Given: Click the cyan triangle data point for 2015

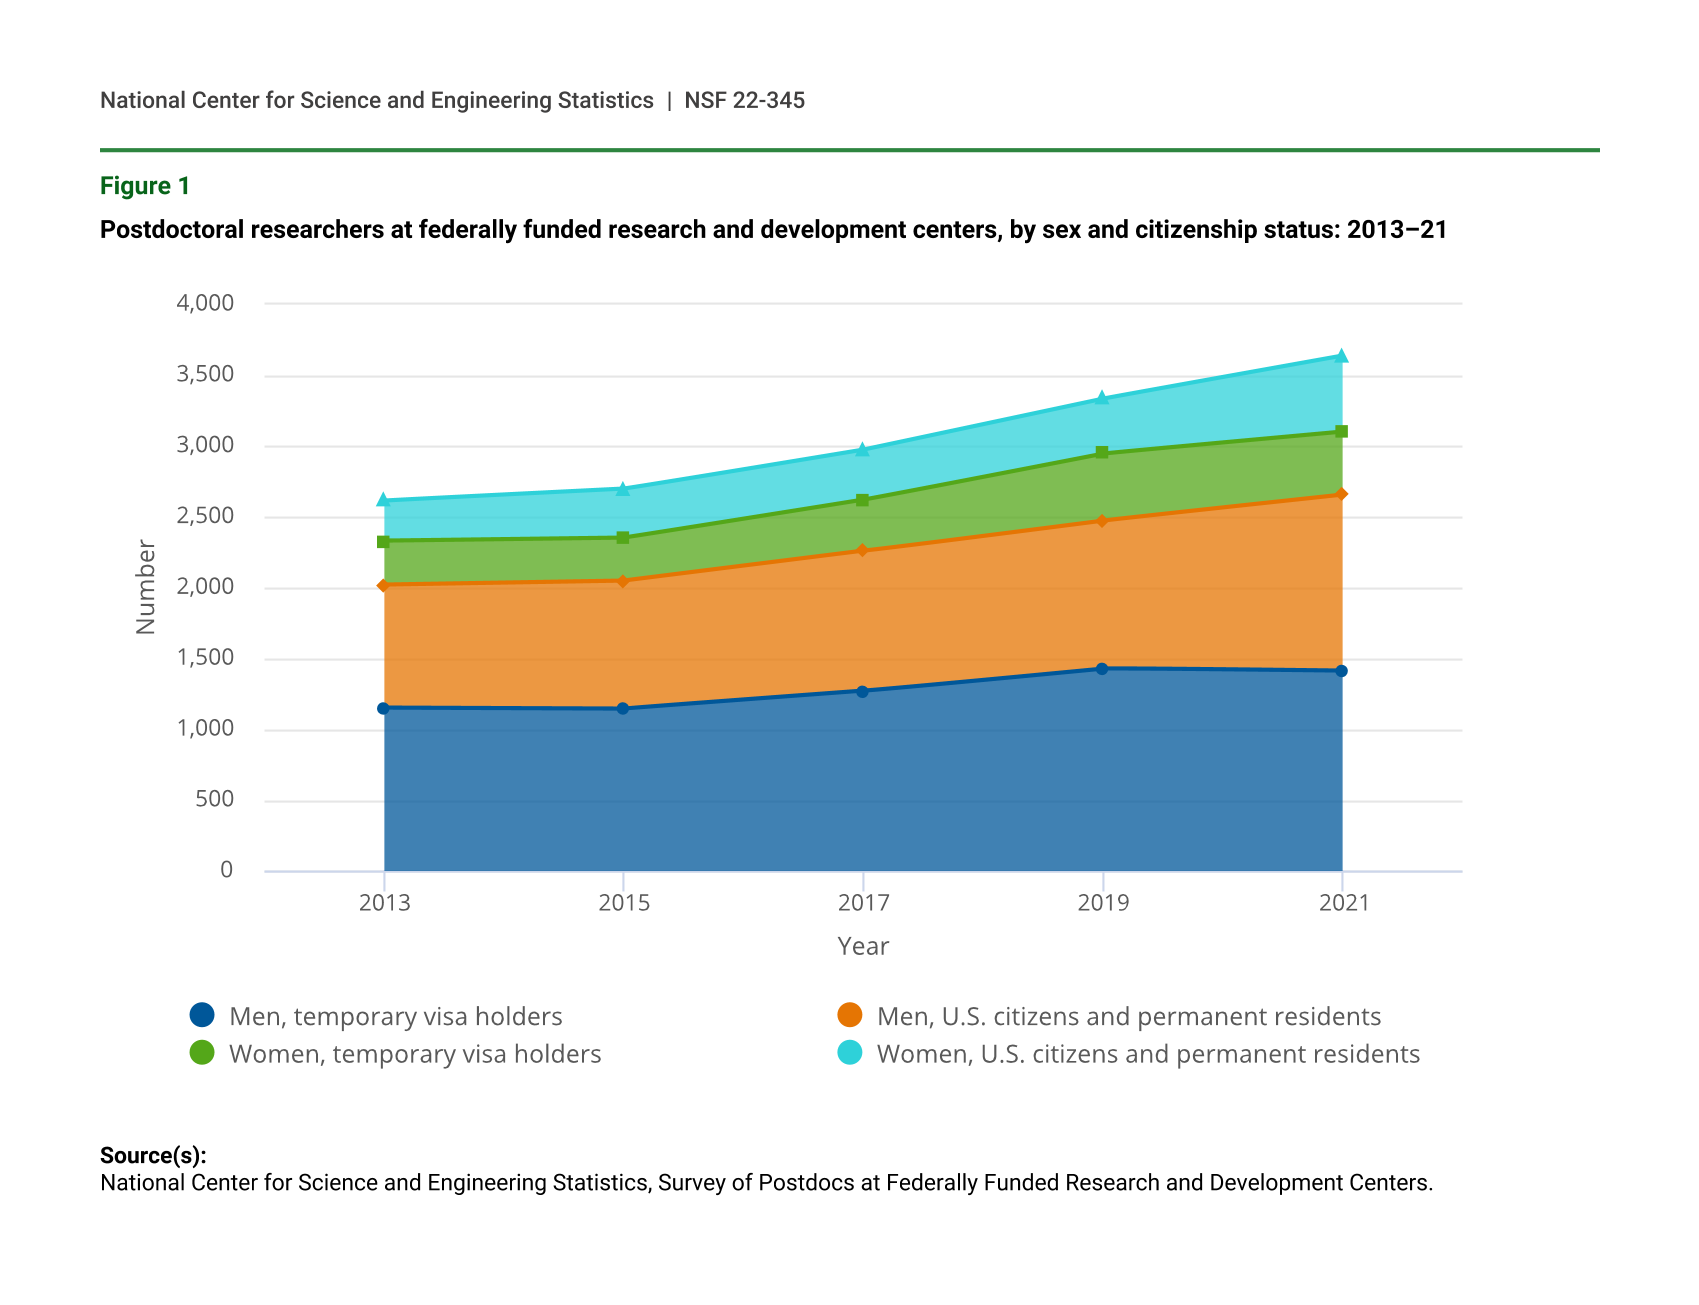Looking at the screenshot, I should tap(623, 489).
